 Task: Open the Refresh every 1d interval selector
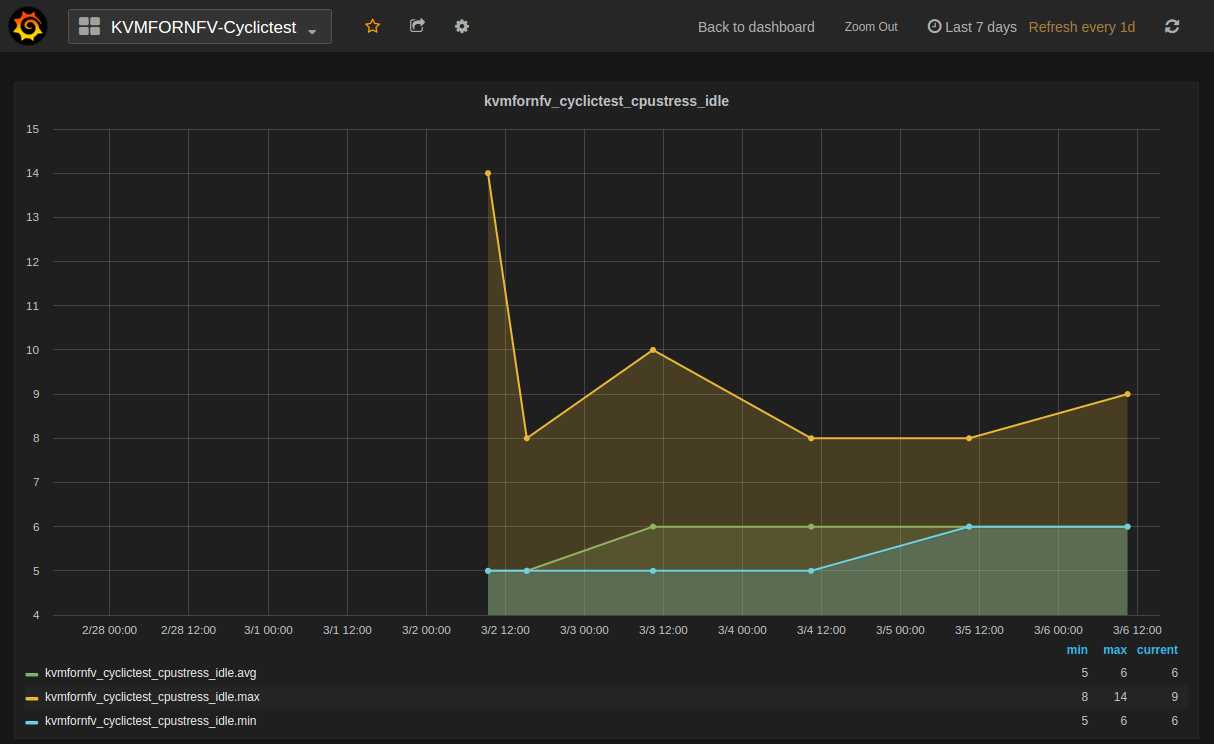coord(1081,27)
